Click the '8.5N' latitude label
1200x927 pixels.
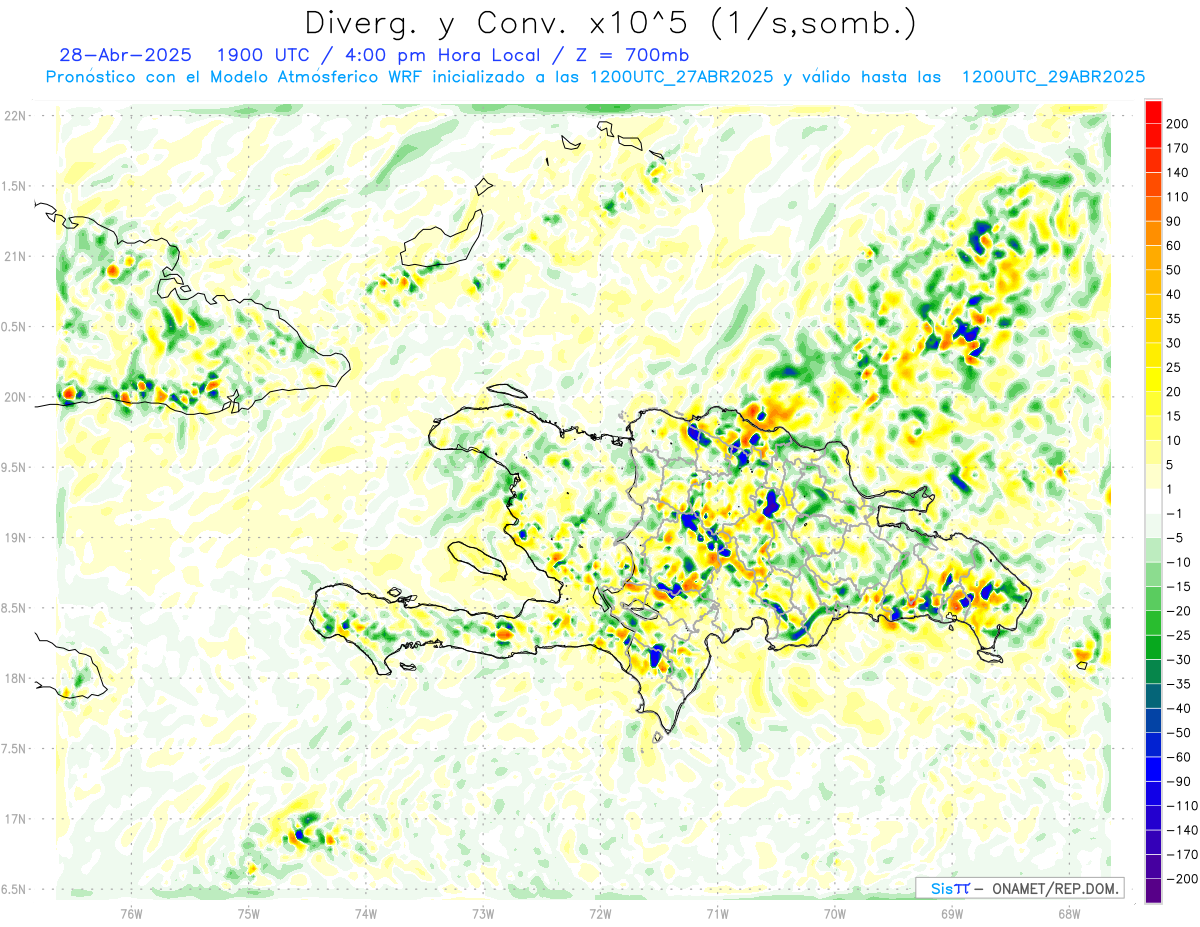click(x=14, y=608)
